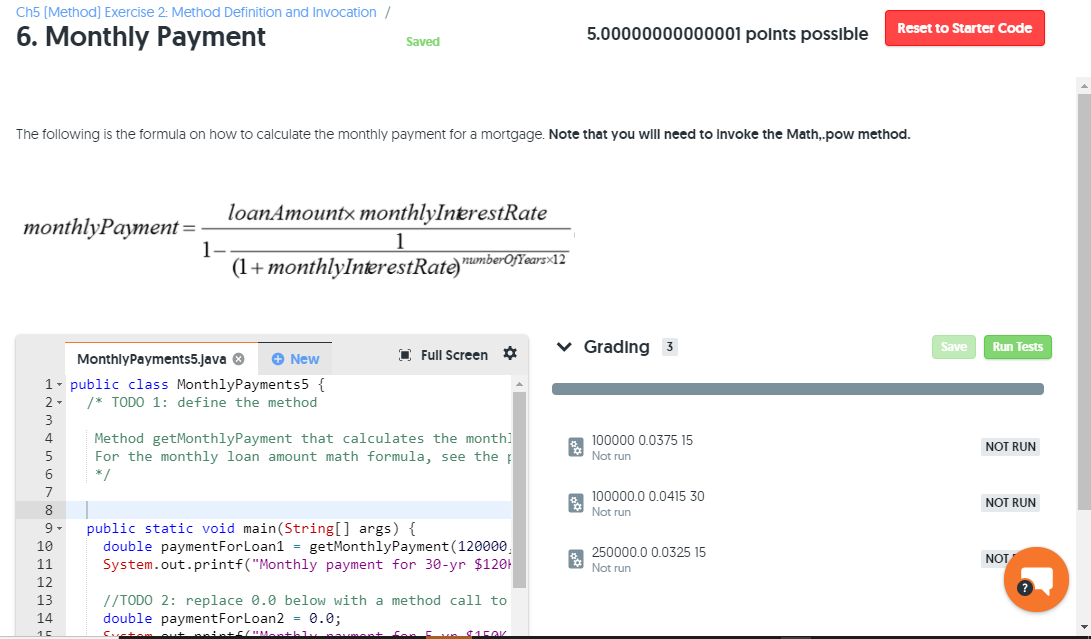This screenshot has height=639, width=1091.
Task: Open a New file tab
Action: [295, 359]
